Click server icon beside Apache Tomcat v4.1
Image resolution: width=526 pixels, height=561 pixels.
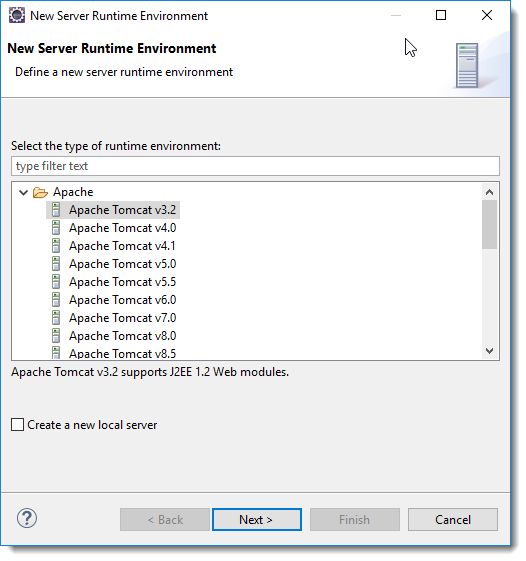coord(56,246)
